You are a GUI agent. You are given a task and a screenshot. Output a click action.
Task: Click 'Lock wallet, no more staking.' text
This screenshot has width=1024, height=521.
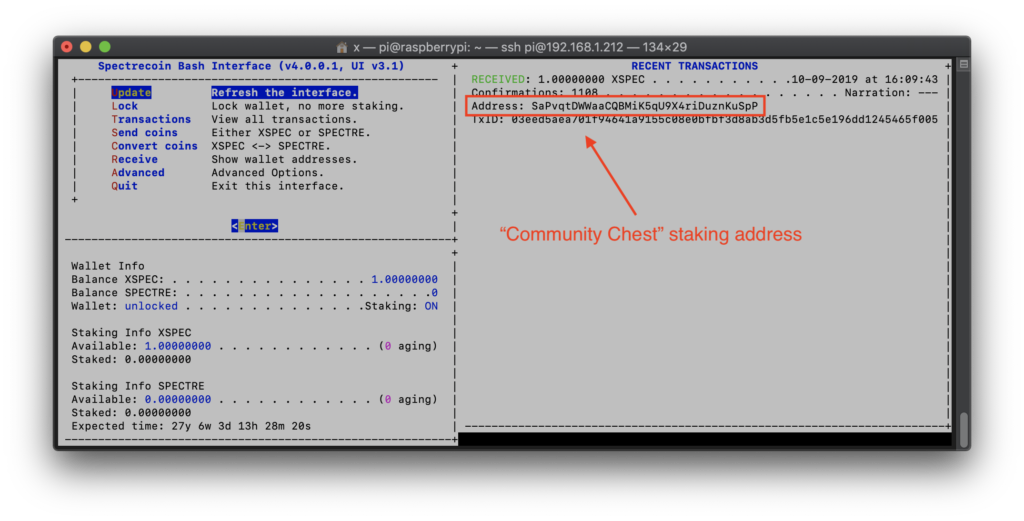pos(308,106)
